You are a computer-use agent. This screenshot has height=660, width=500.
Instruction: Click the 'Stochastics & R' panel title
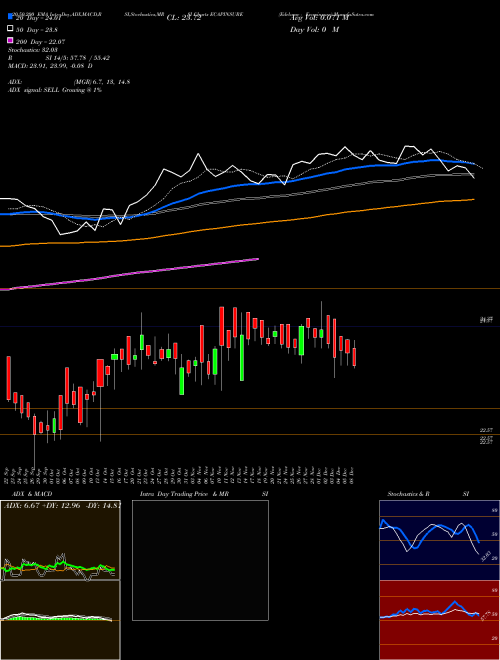pos(408,494)
